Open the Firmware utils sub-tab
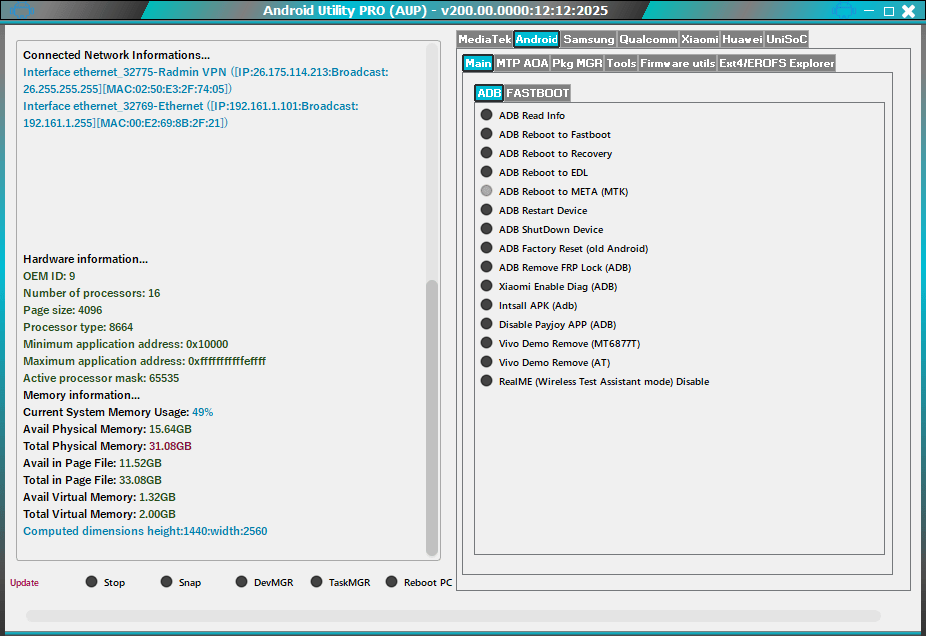The image size is (926, 636). tap(677, 63)
